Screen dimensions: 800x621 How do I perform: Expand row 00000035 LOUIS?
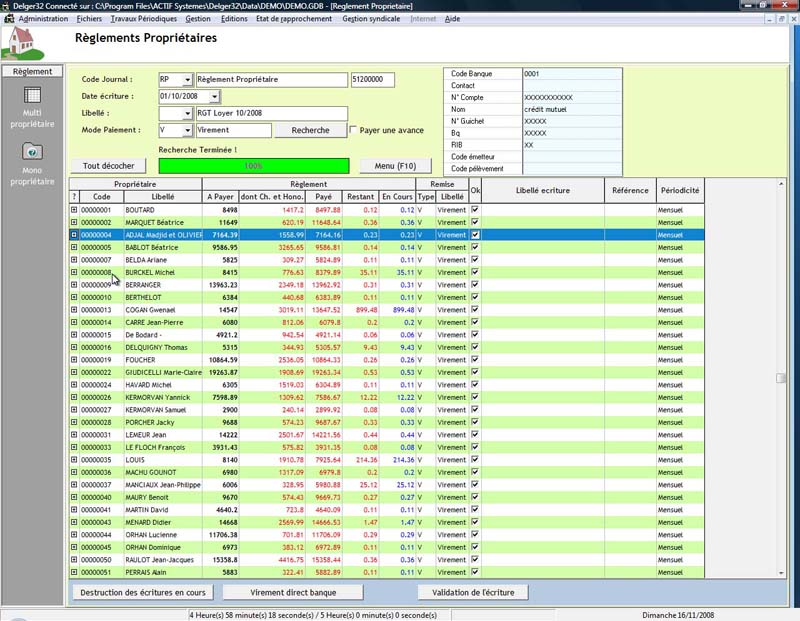coord(74,460)
